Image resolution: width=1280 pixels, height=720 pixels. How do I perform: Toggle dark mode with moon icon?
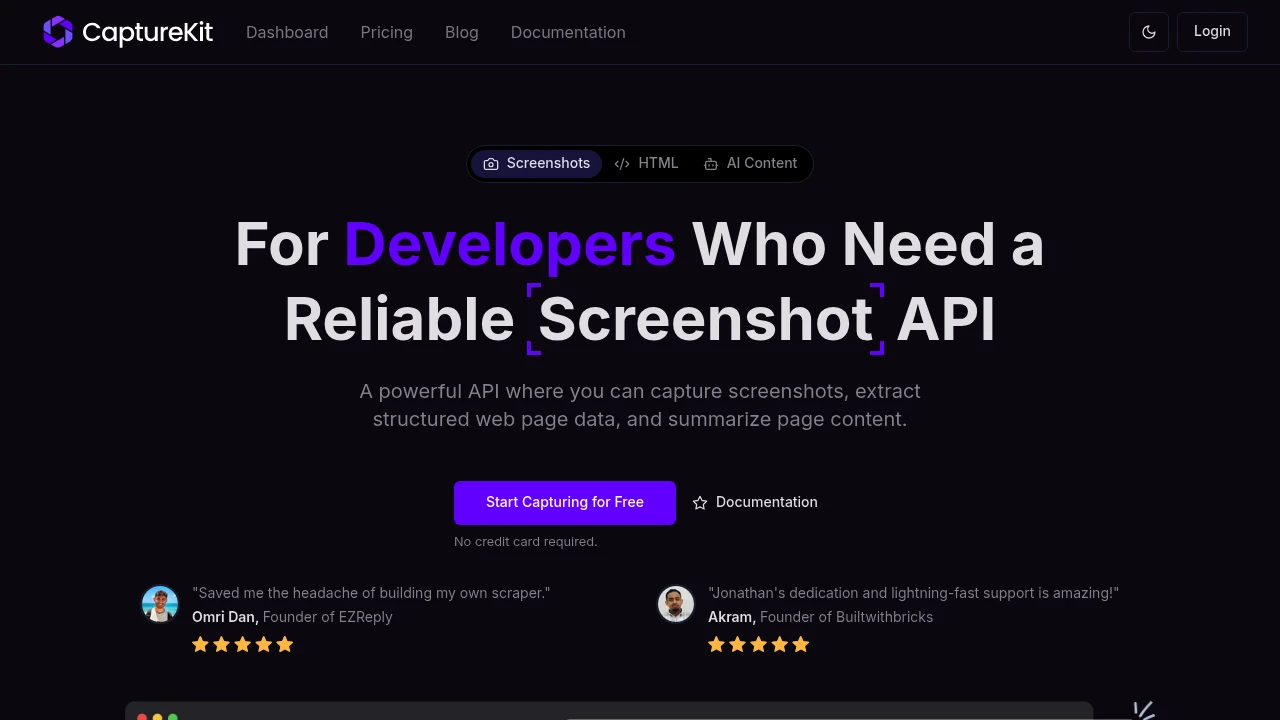(x=1149, y=32)
